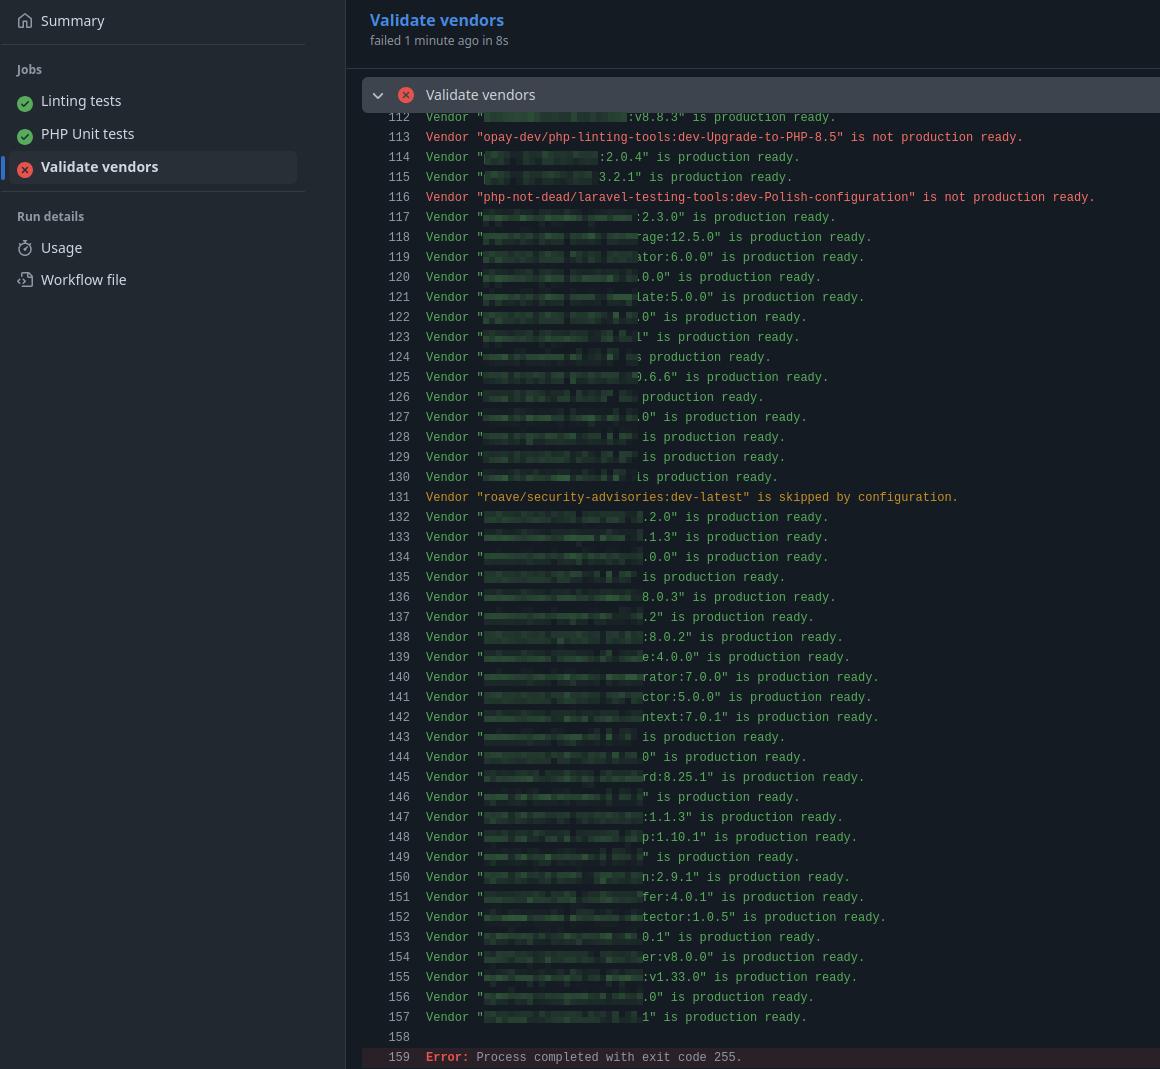The width and height of the screenshot is (1160, 1069).
Task: Click the stopwatch icon next to Usage
Action: click(25, 247)
